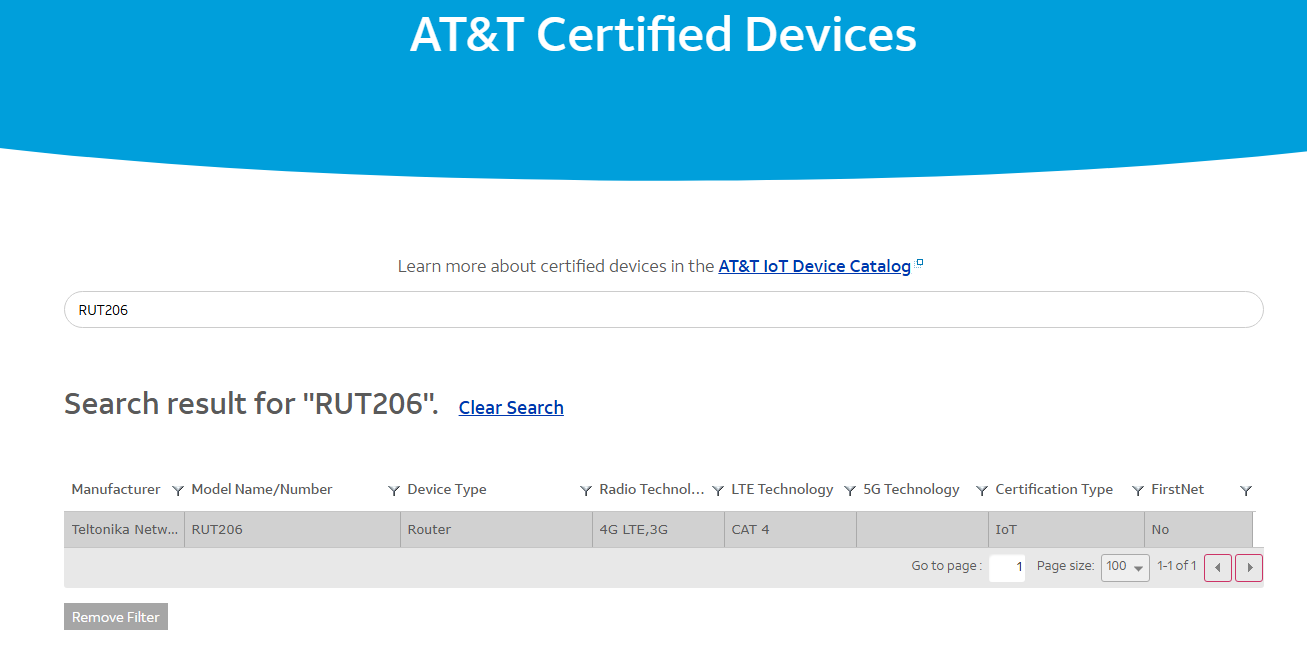The width and height of the screenshot is (1307, 651).
Task: Open filter for Certification Type column
Action: 1138,491
